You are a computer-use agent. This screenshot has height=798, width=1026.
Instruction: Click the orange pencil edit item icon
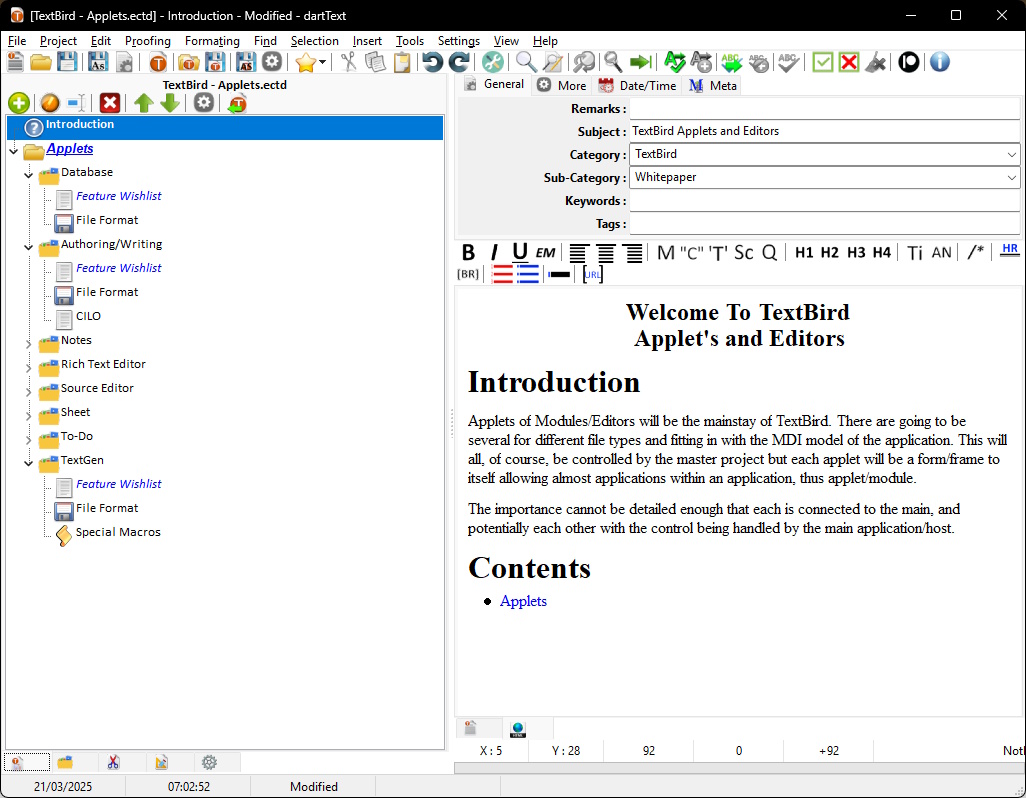click(x=50, y=103)
